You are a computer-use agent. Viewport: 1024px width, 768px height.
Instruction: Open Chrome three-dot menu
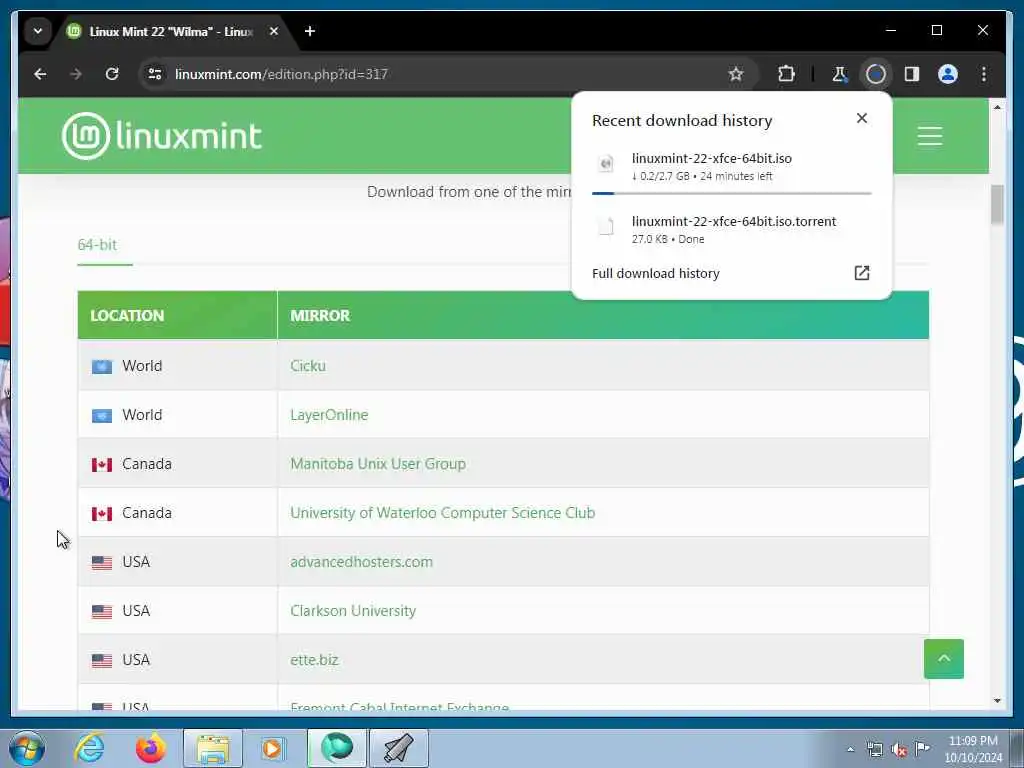[x=984, y=74]
